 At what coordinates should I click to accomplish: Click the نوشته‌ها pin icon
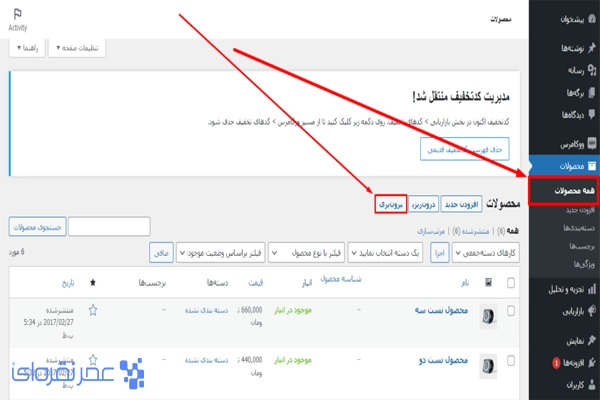(592, 48)
